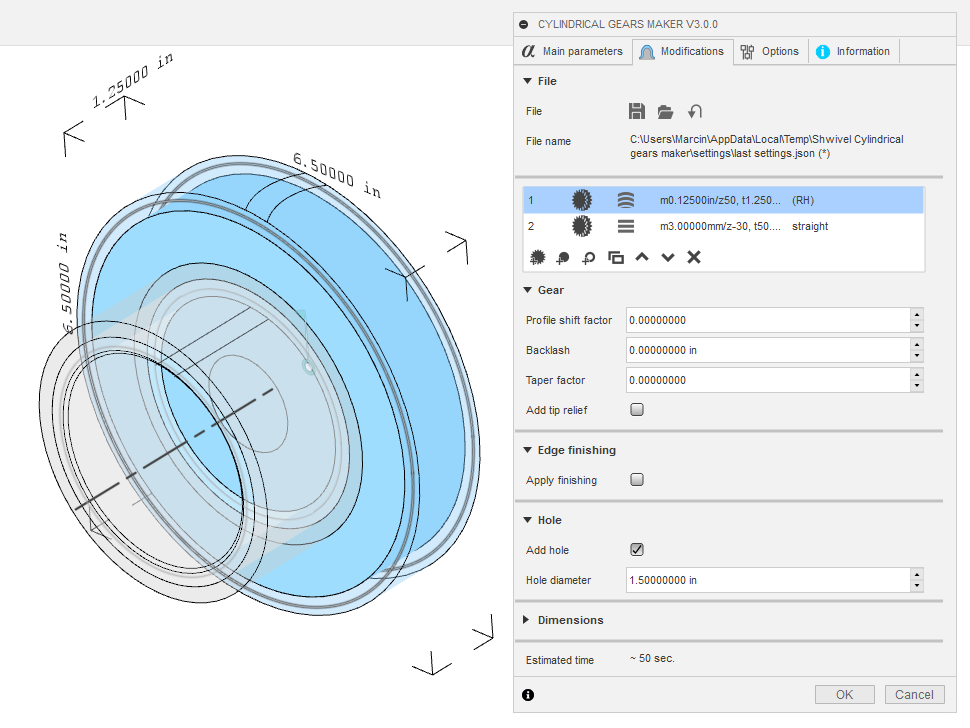This screenshot has width=970, height=728.
Task: Open the Information tab
Action: tap(853, 51)
